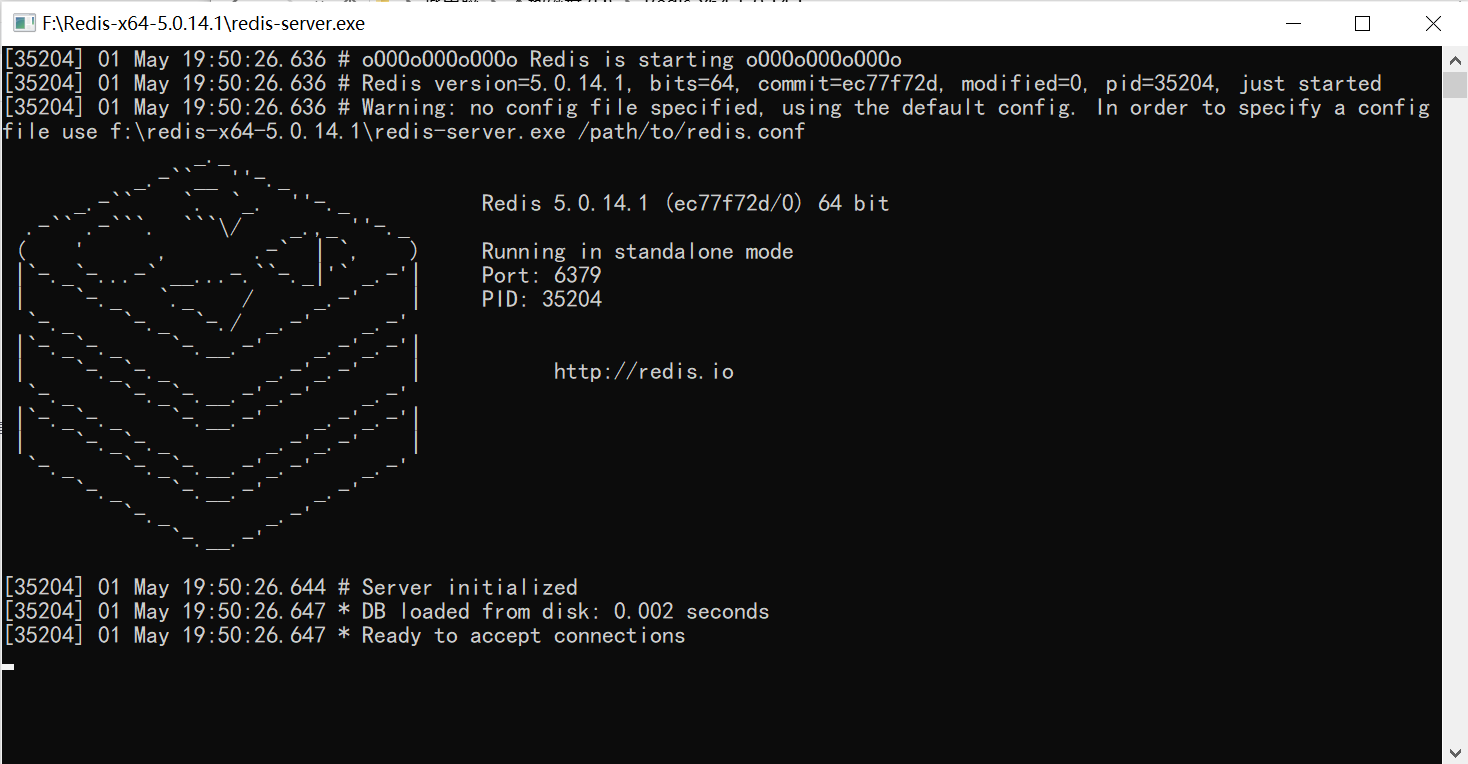This screenshot has width=1468, height=764.
Task: Maximize the Redis server console window
Action: tap(1362, 22)
